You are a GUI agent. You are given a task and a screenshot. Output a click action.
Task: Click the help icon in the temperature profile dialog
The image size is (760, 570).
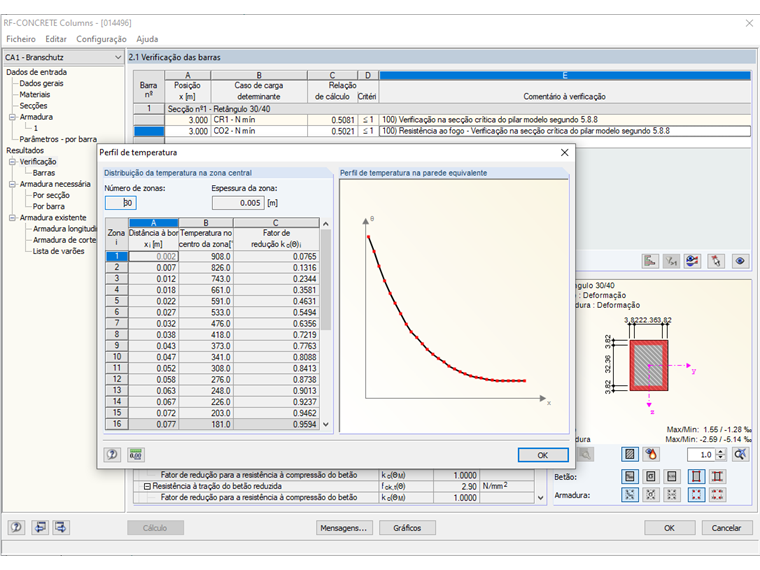pyautogui.click(x=112, y=455)
